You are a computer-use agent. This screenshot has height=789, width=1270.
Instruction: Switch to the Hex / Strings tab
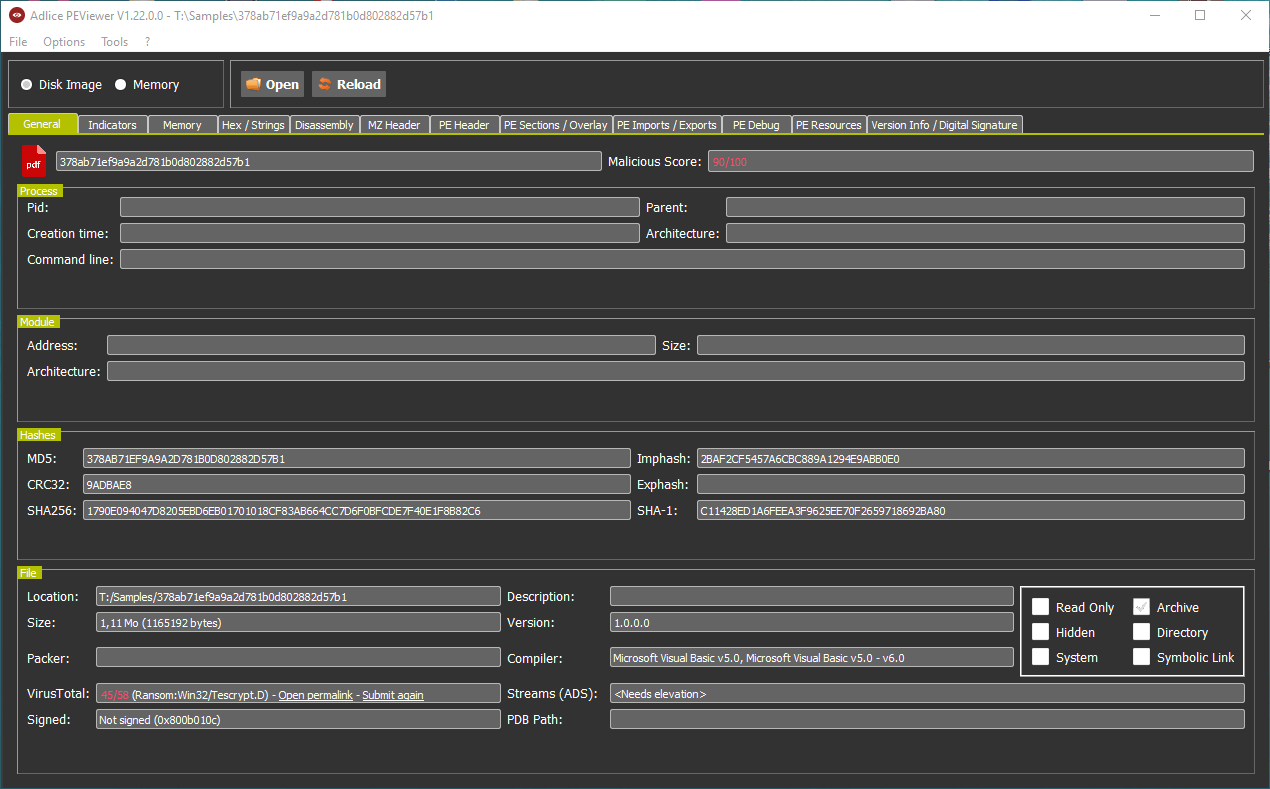tap(253, 125)
